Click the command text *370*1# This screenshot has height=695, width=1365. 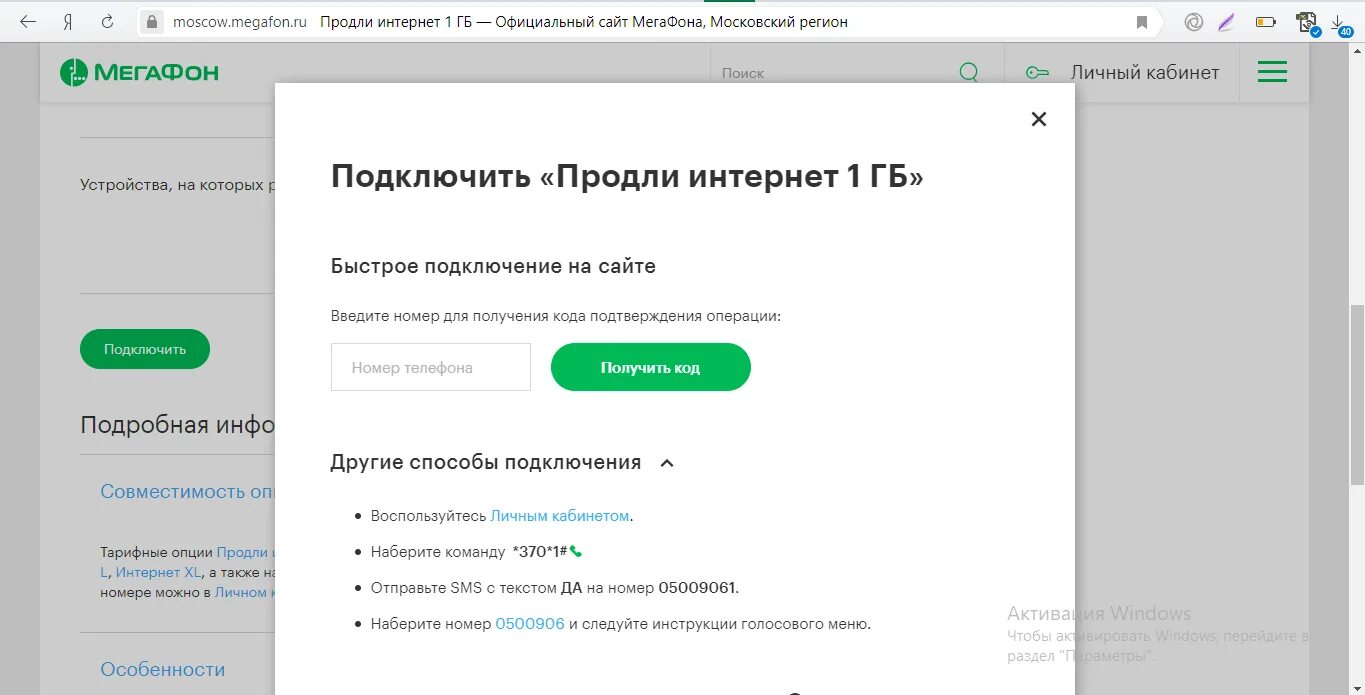pos(539,552)
